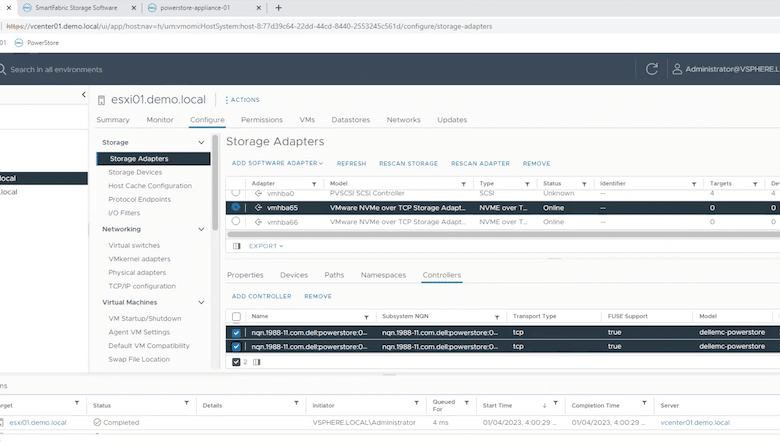Click the refresh icon in header bar
Screen dimensions: 780x444
[x=652, y=69]
